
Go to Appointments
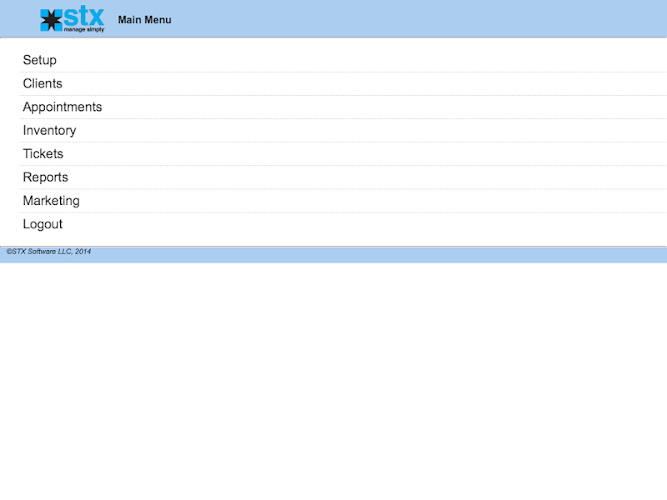[343, 107]
